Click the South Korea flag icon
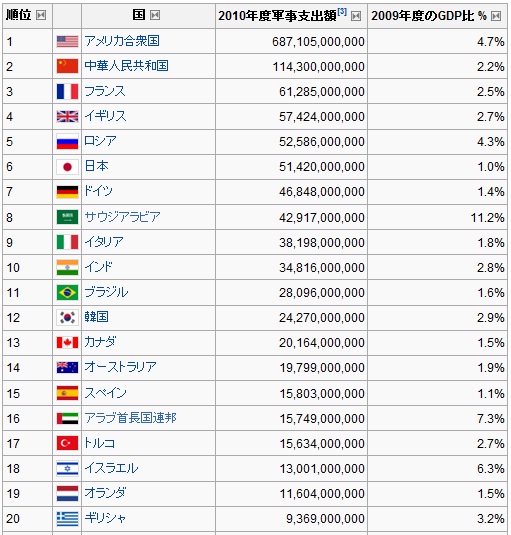This screenshot has height=535, width=511. coord(67,318)
